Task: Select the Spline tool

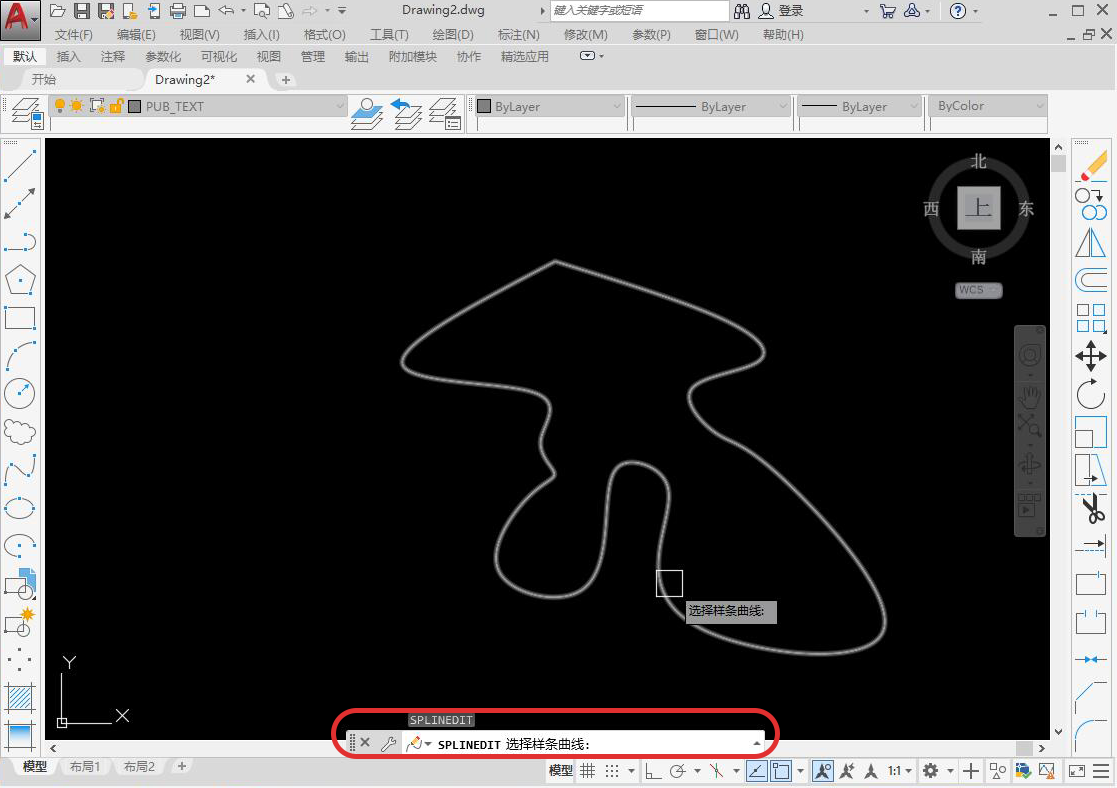Action: (x=20, y=470)
